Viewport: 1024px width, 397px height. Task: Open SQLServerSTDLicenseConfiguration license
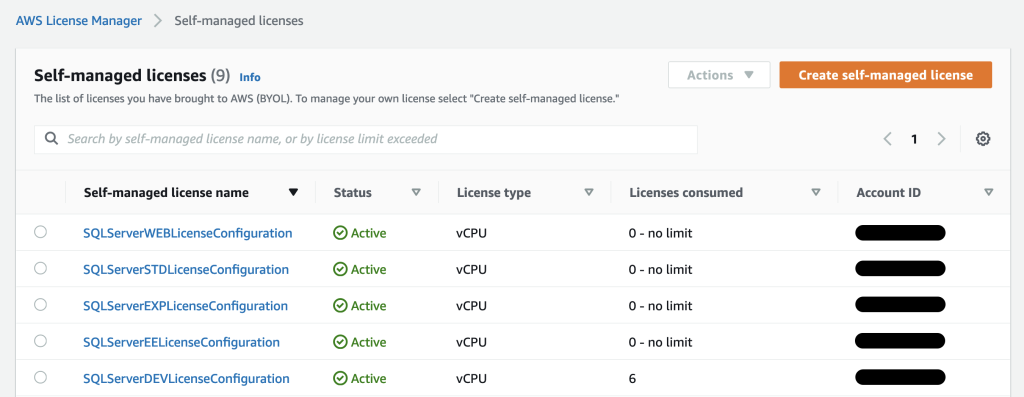point(186,270)
